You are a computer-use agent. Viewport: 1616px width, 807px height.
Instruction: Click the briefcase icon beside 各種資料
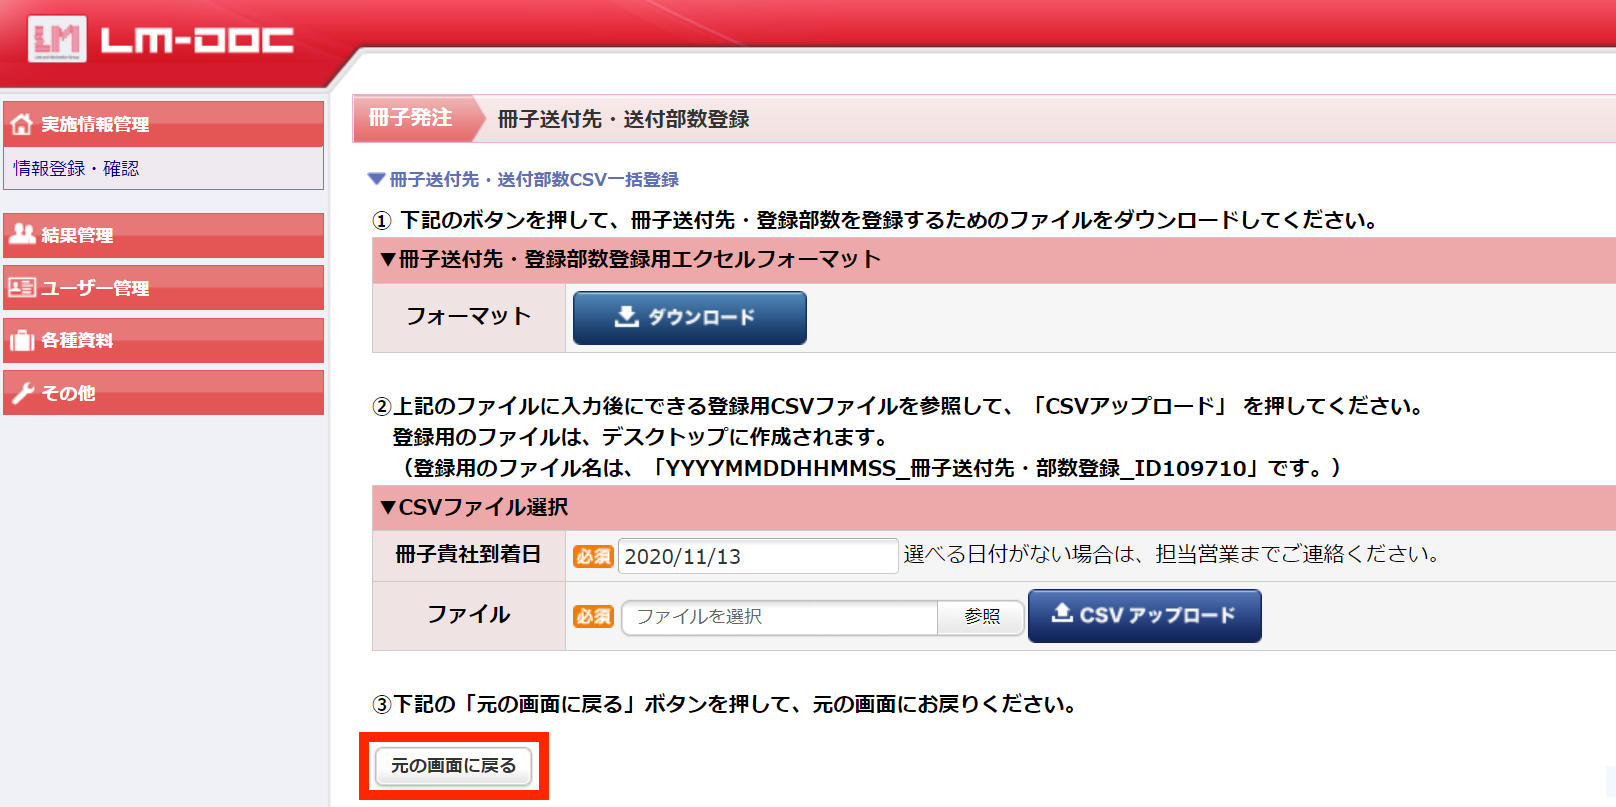[x=22, y=341]
